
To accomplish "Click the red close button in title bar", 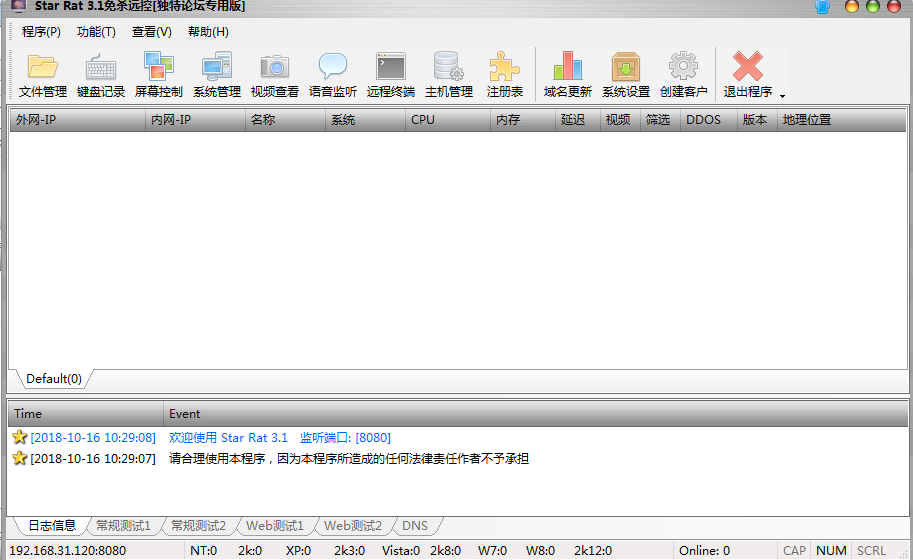I will click(x=894, y=6).
